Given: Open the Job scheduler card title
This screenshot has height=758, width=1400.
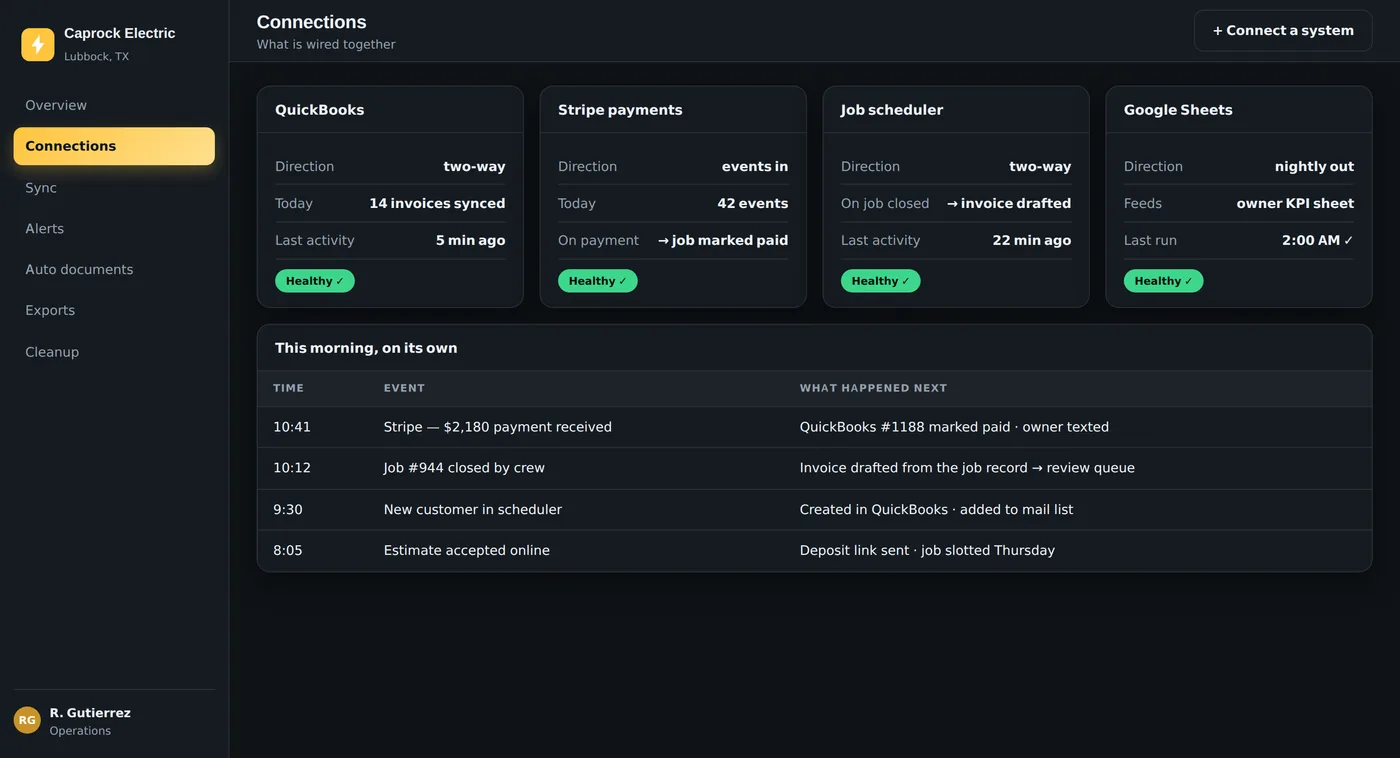Looking at the screenshot, I should 892,110.
